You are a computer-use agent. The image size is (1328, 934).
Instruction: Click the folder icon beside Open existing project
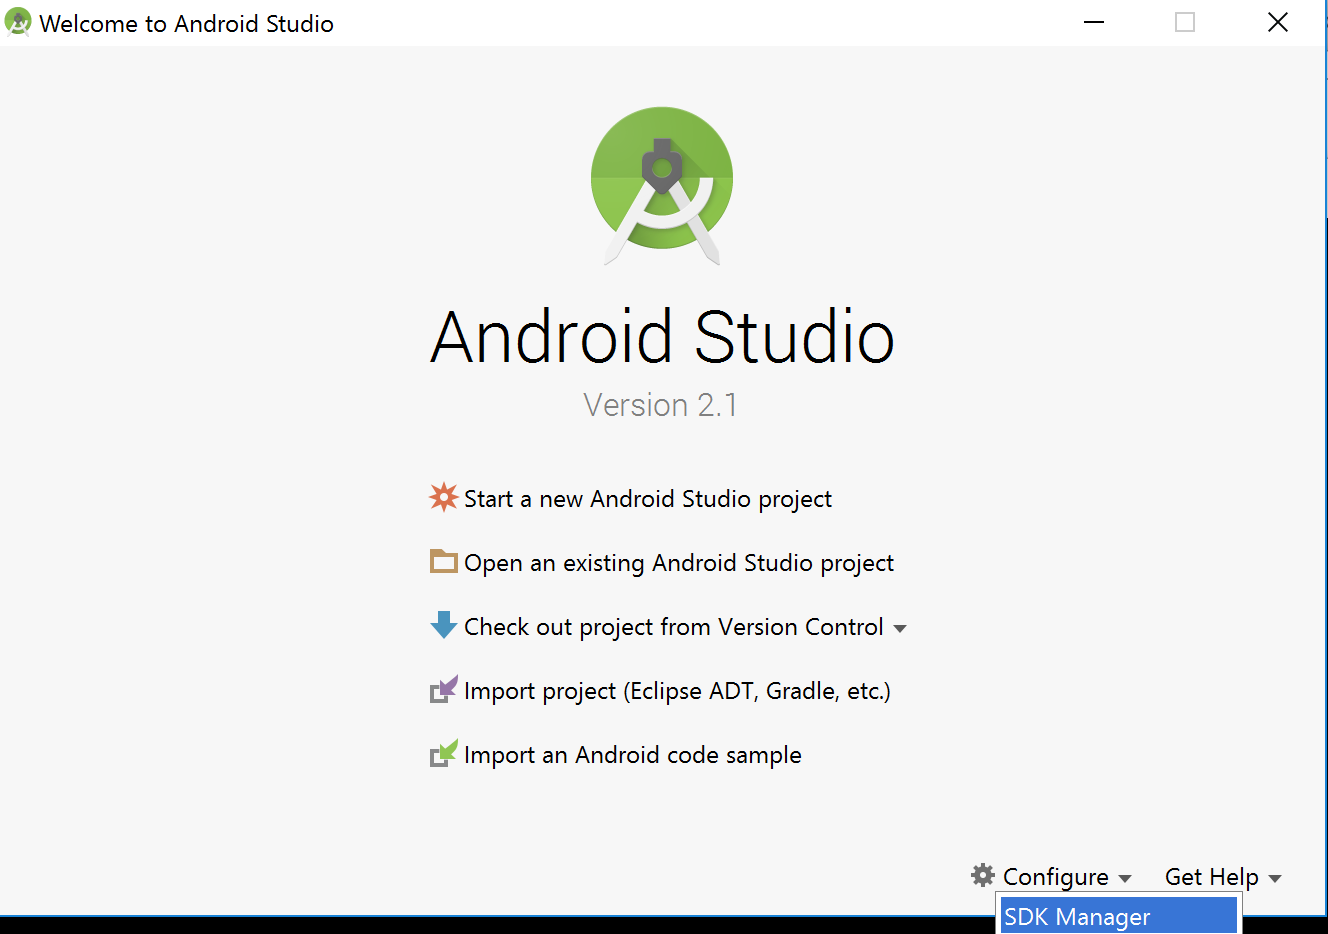(x=443, y=561)
